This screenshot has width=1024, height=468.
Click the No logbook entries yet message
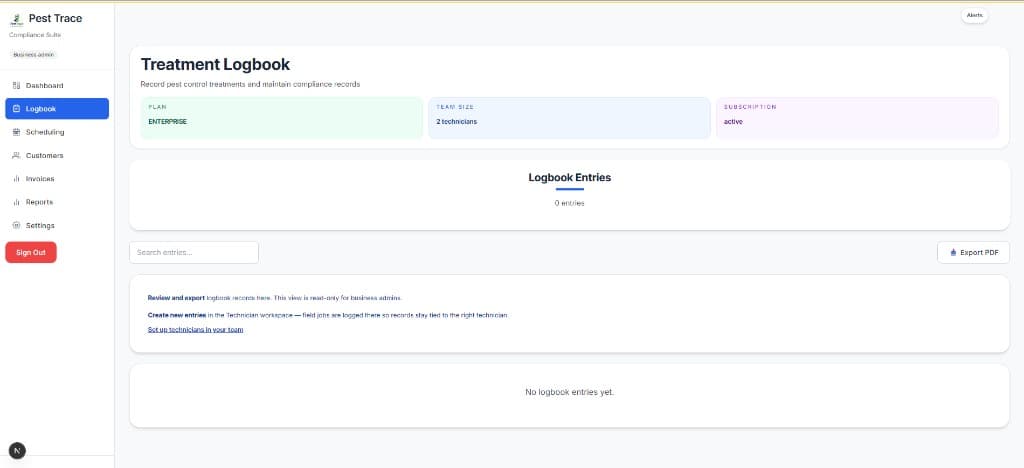click(x=569, y=392)
